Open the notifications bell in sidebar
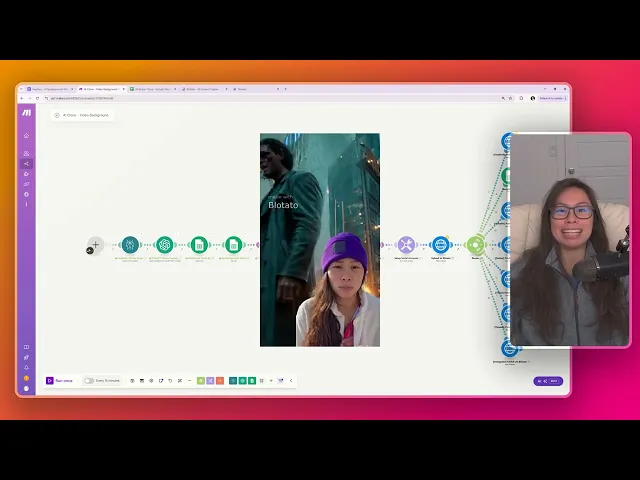 (27, 368)
